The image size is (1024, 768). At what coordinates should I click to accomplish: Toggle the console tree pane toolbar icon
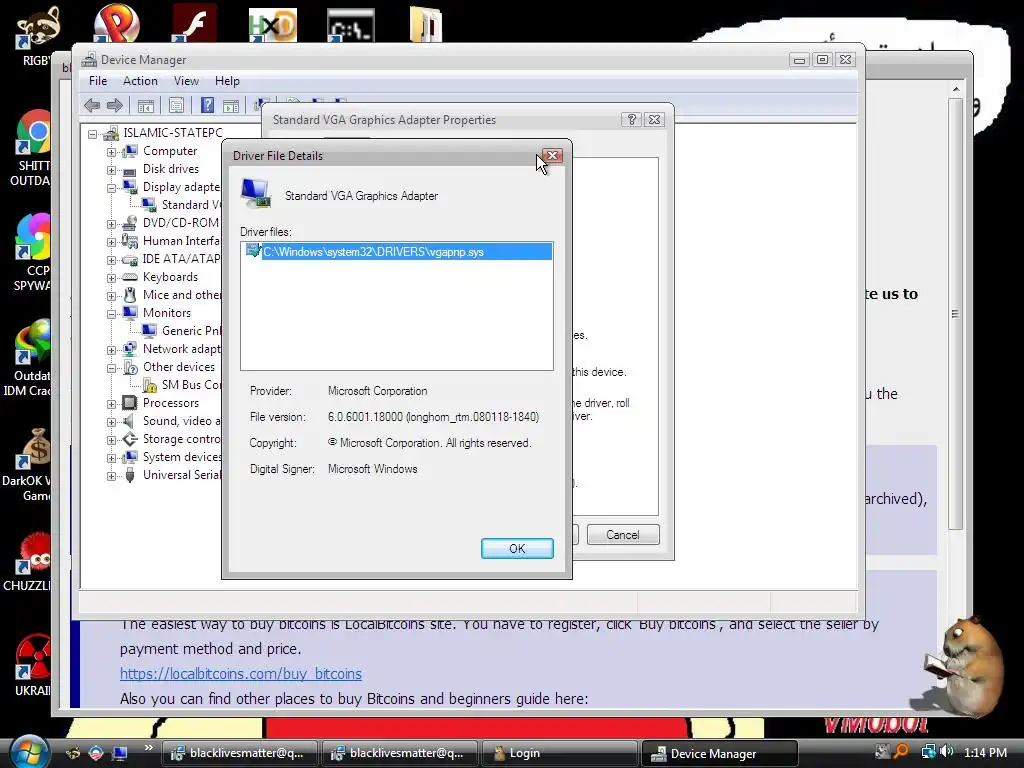click(146, 105)
